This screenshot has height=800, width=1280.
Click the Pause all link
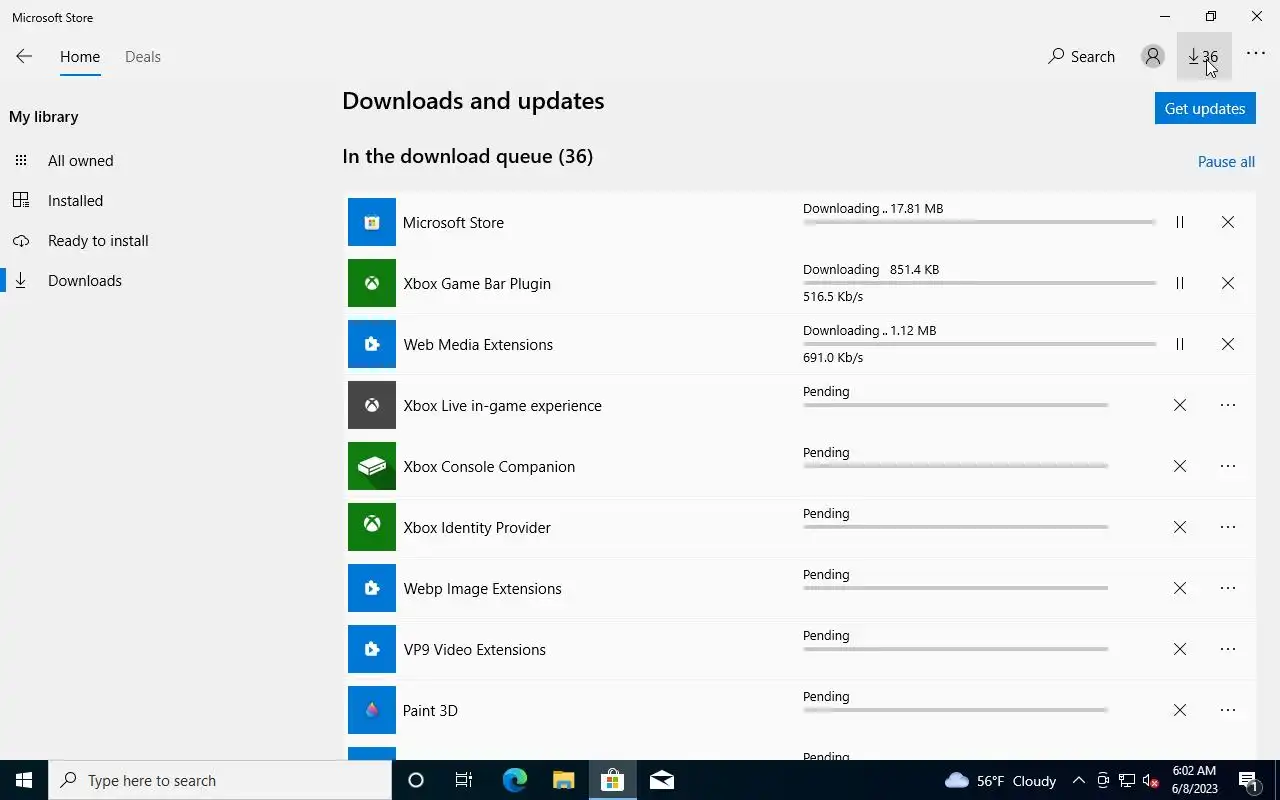coord(1226,162)
